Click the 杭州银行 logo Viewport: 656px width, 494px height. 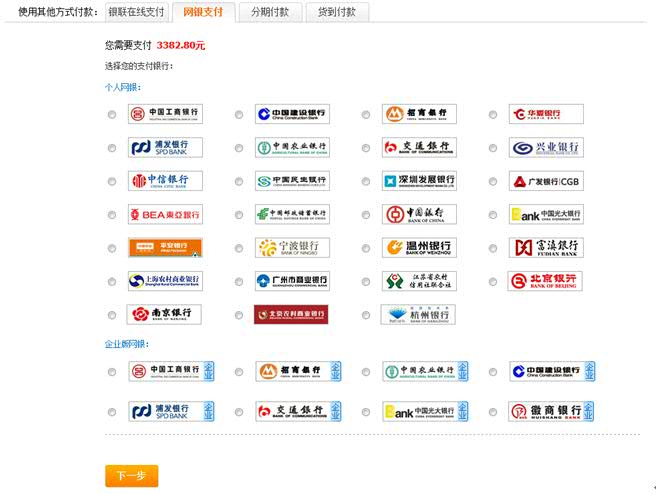pyautogui.click(x=418, y=315)
